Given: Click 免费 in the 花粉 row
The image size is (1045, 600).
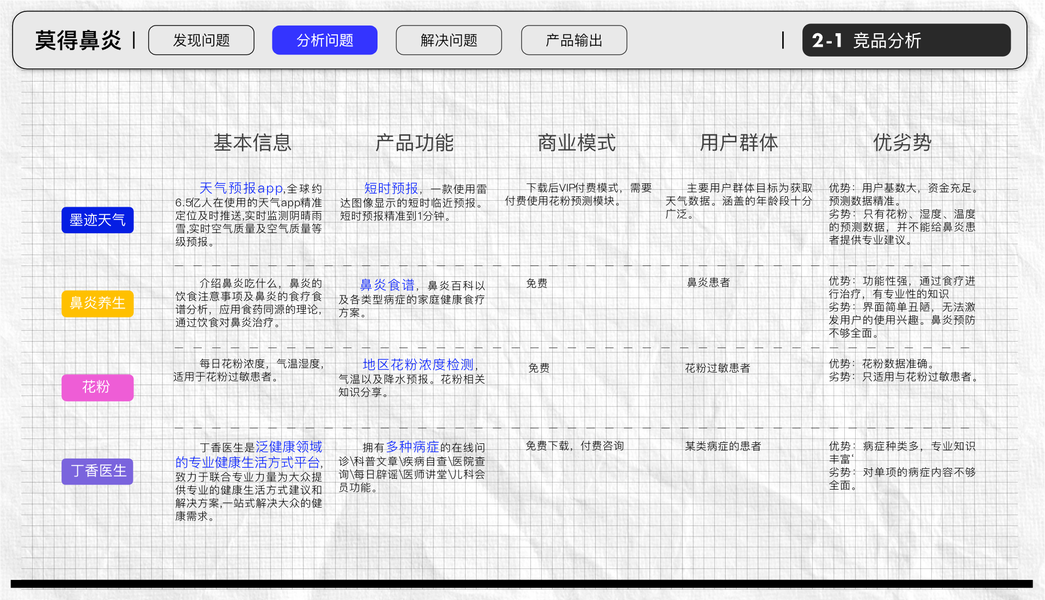Looking at the screenshot, I should pos(539,368).
